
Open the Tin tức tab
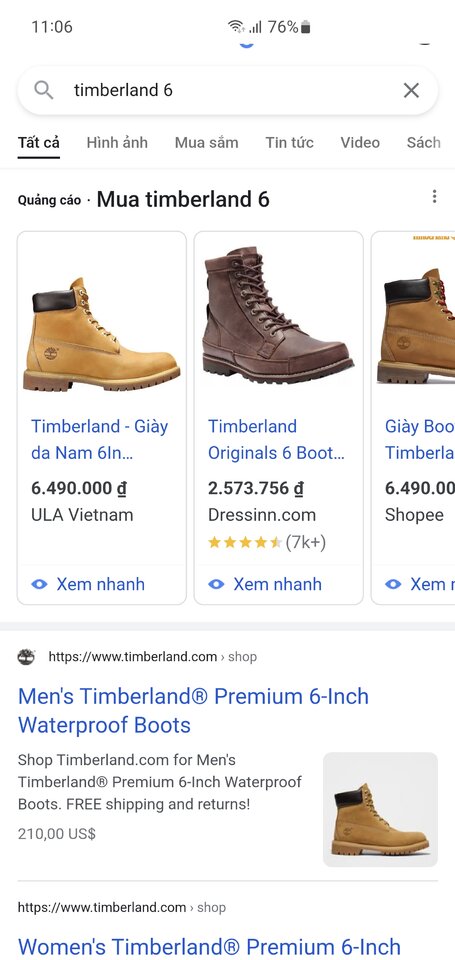[x=290, y=143]
